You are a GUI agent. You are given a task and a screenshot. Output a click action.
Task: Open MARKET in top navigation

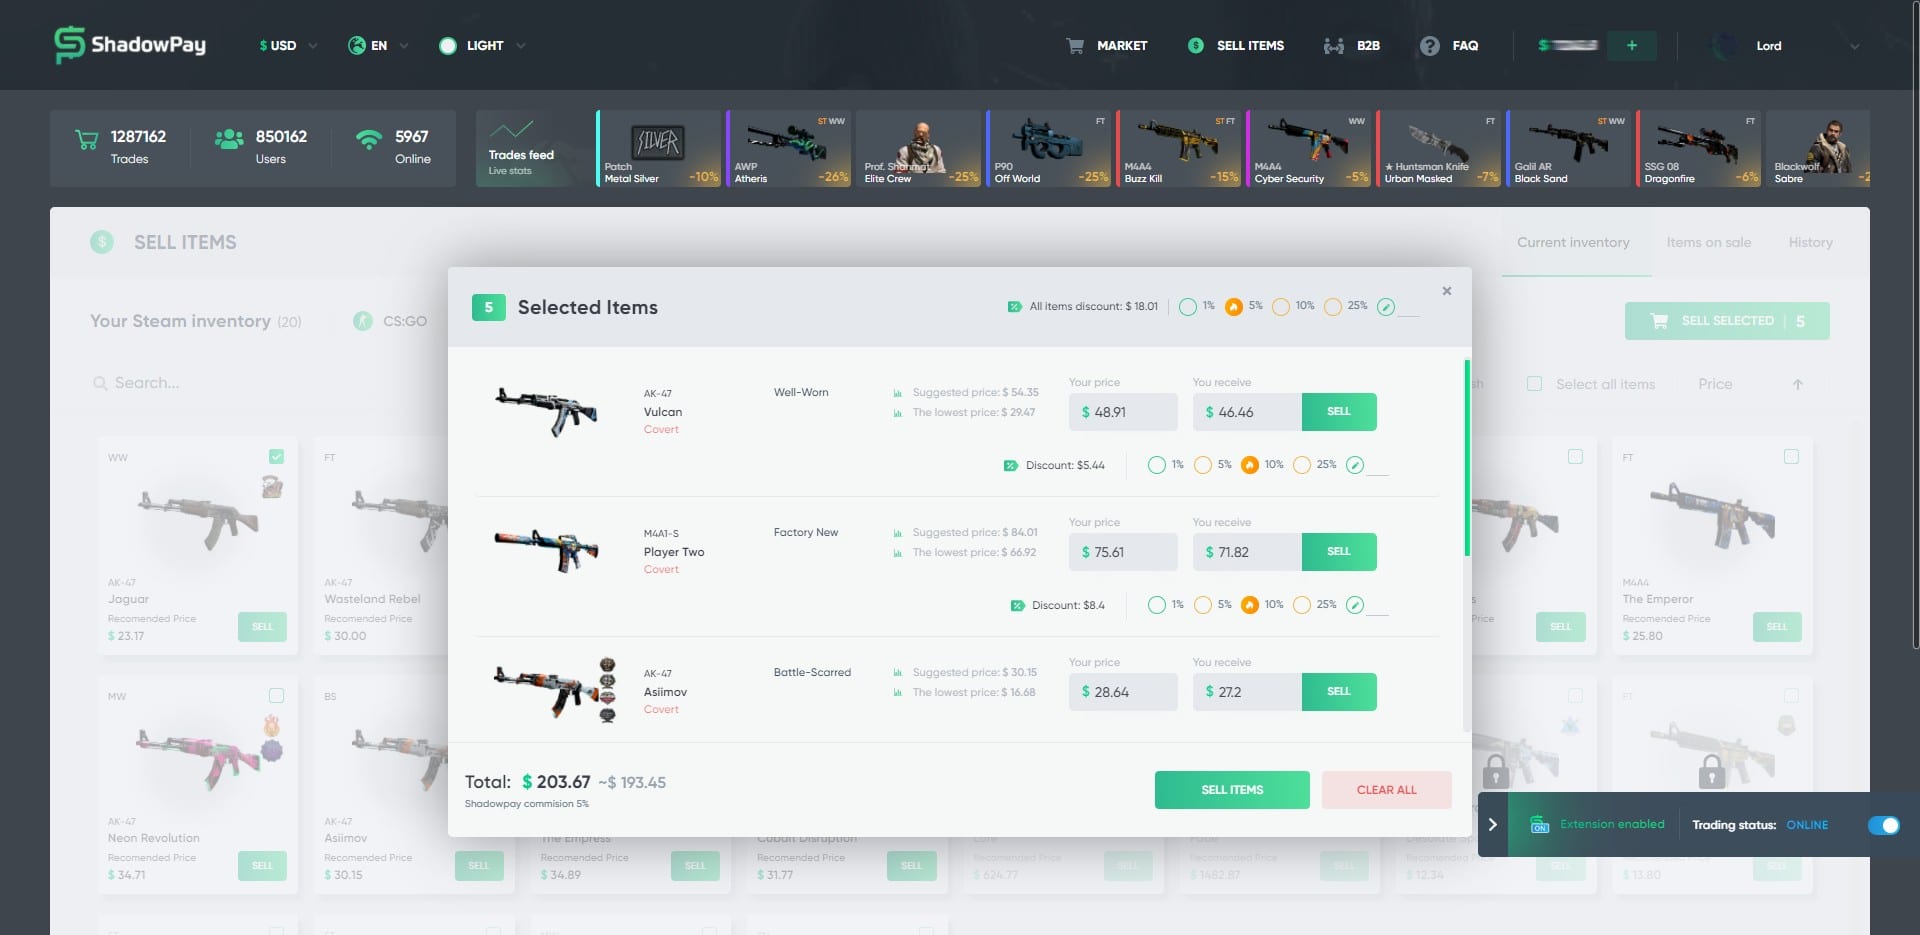point(1121,46)
